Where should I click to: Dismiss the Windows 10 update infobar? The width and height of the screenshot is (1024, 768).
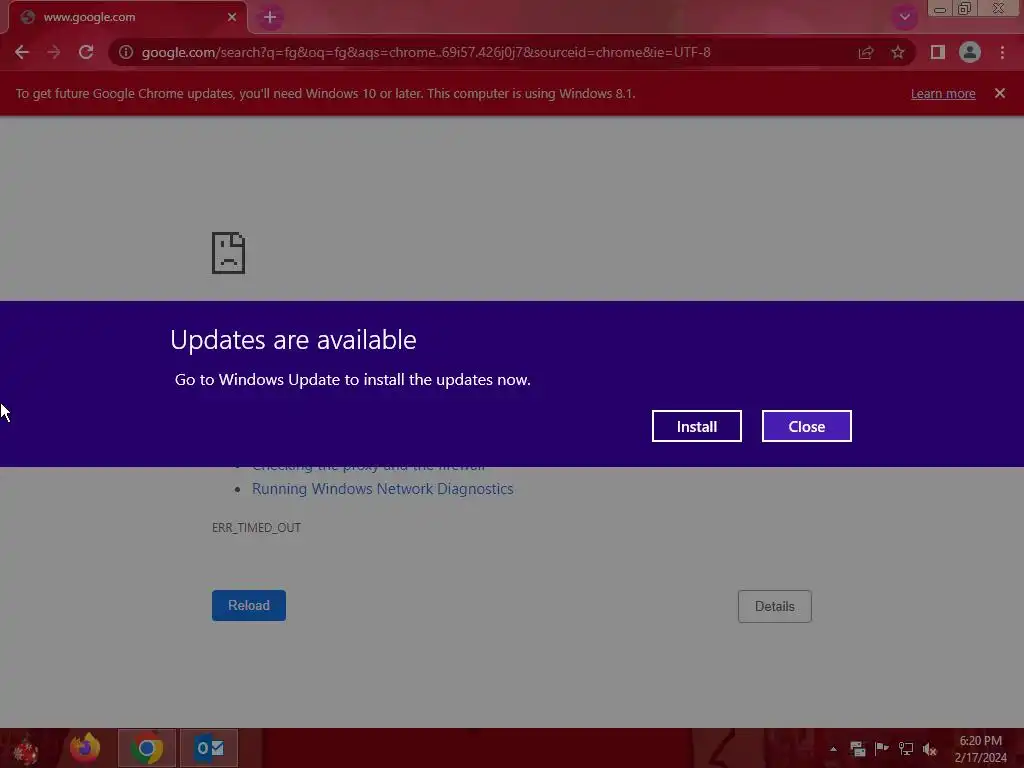coord(1000,93)
